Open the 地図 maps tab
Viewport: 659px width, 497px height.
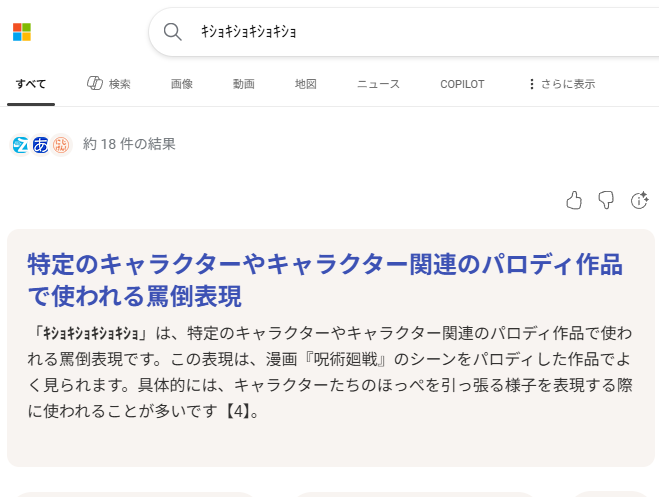pyautogui.click(x=306, y=84)
